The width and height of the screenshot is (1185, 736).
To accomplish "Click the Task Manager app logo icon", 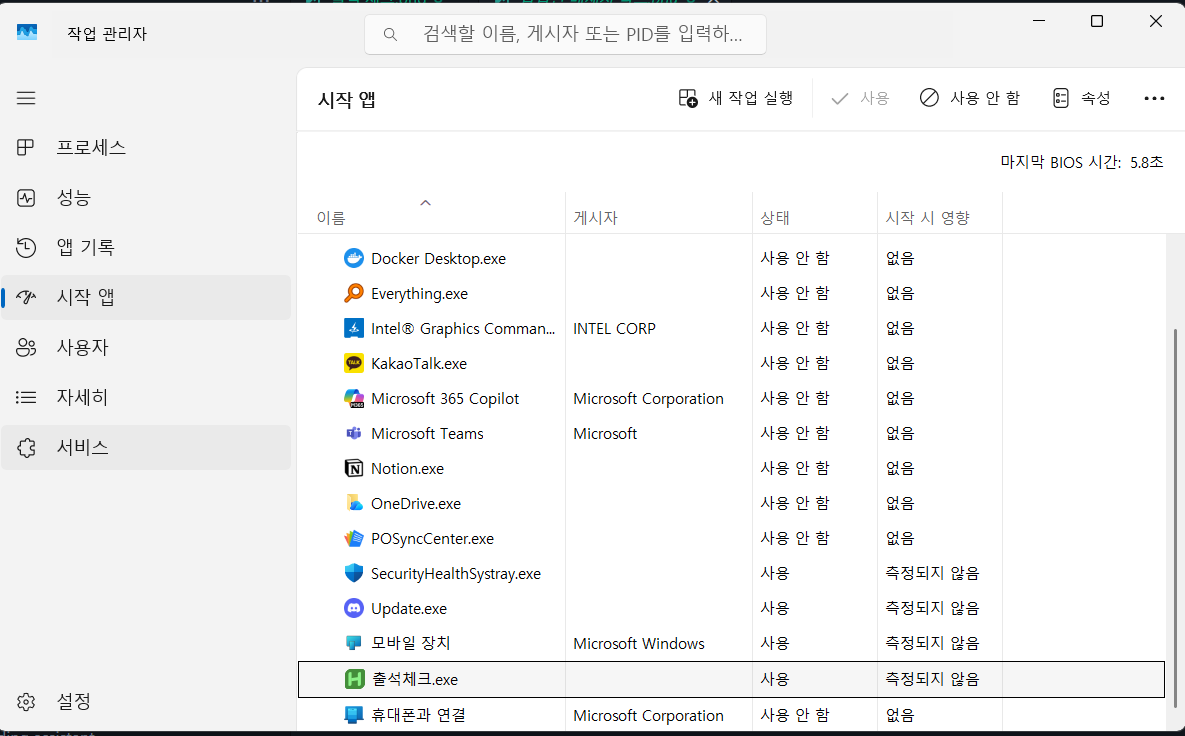I will [x=27, y=32].
